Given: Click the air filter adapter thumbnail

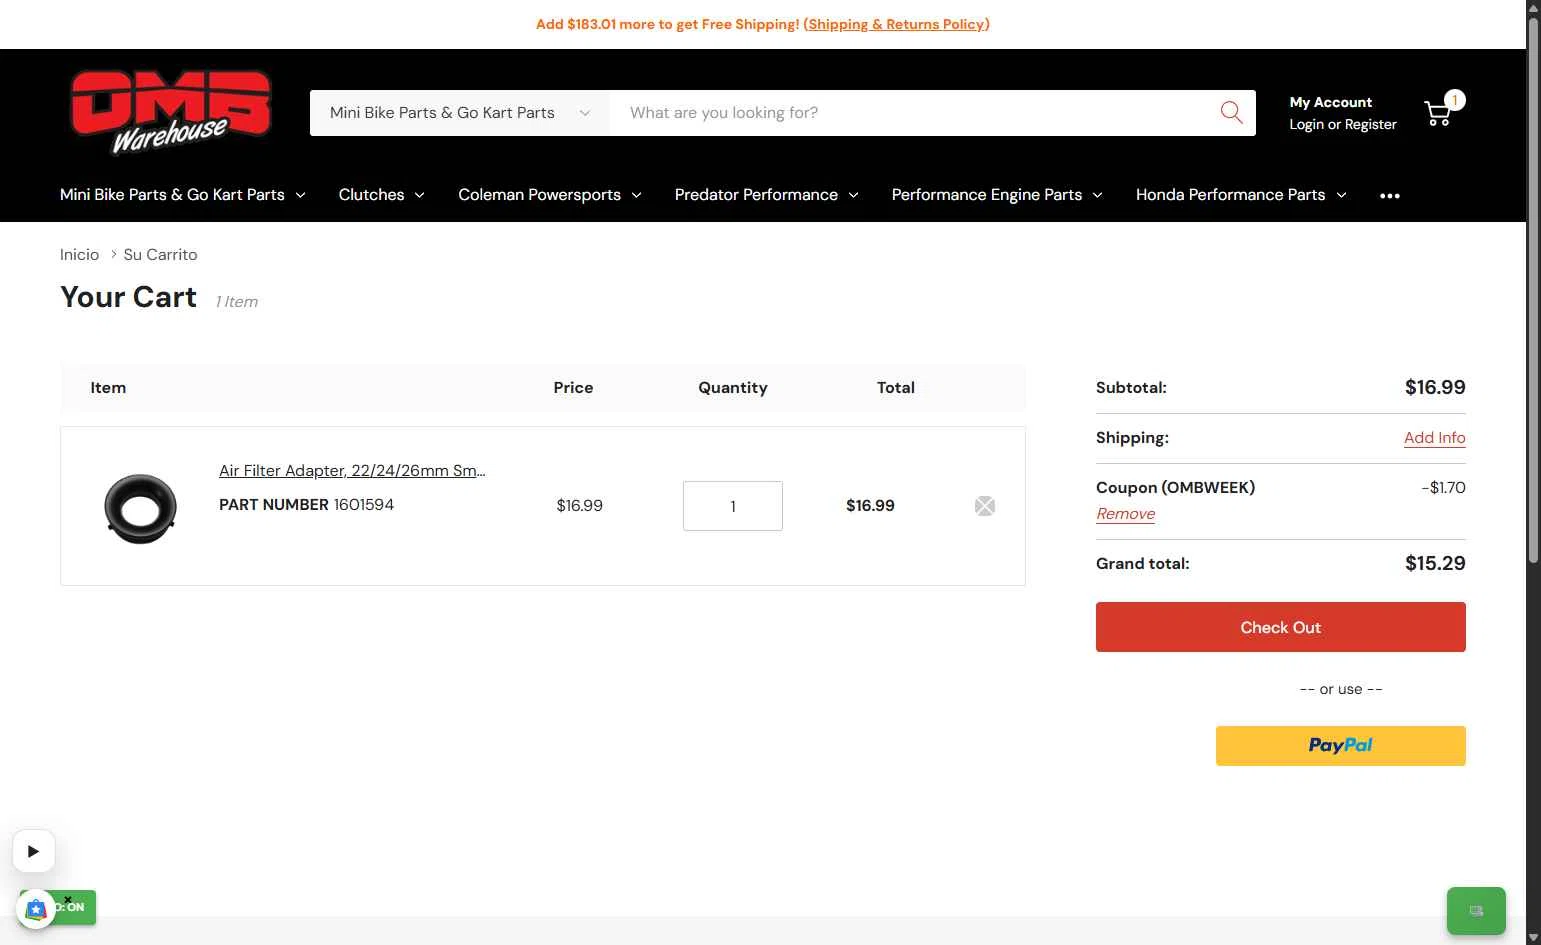Looking at the screenshot, I should click(x=141, y=508).
